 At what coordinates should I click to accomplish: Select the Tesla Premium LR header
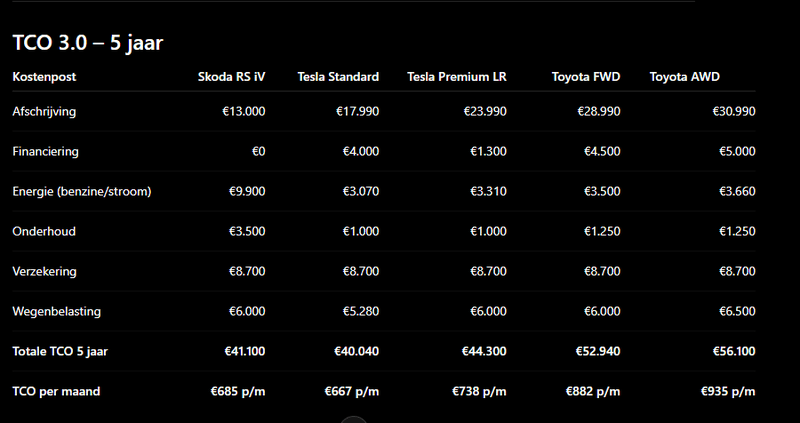coord(457,77)
